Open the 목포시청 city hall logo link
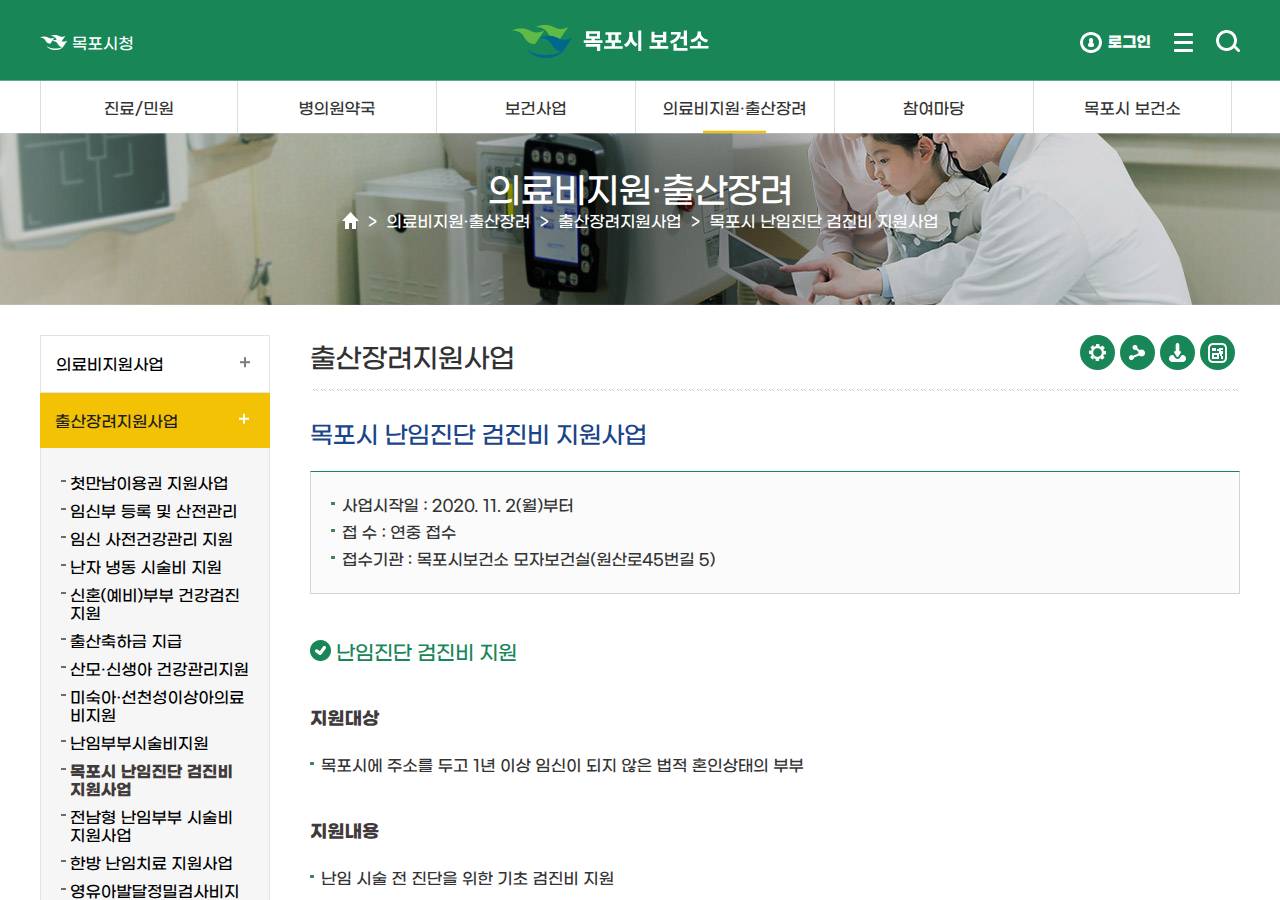Screen dimensions: 1280x900 87,43
